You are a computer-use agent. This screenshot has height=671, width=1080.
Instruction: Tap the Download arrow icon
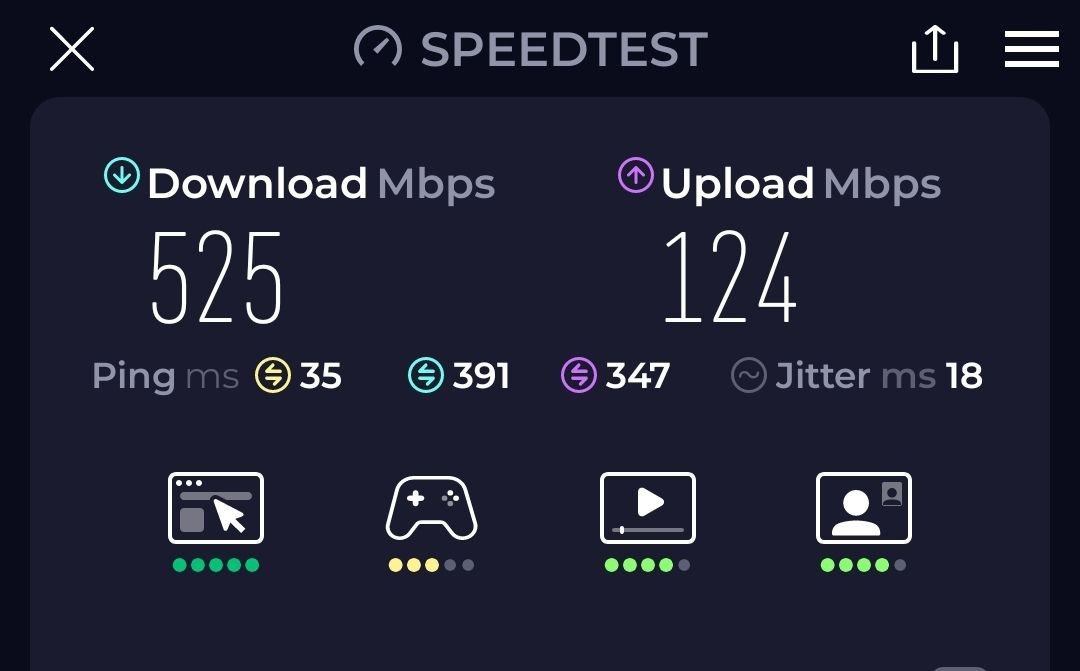122,175
